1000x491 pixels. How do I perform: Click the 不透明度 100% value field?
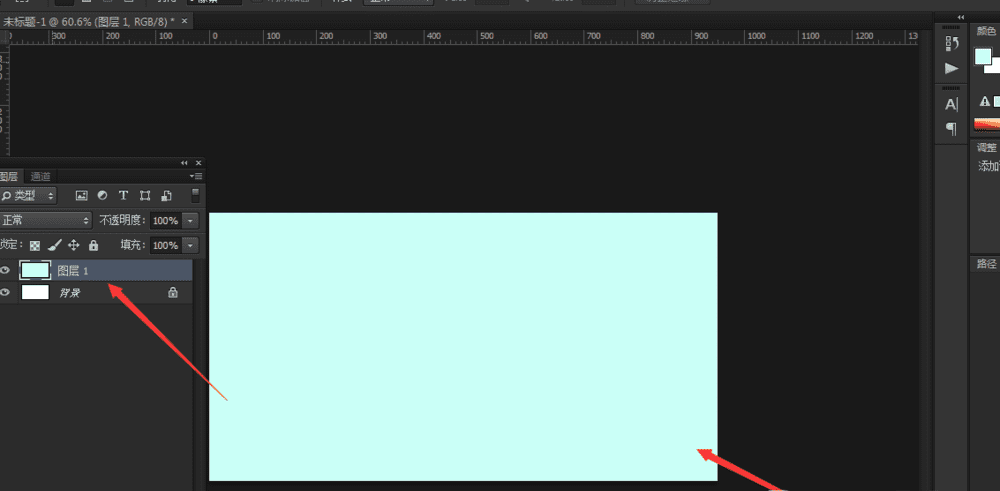point(166,221)
